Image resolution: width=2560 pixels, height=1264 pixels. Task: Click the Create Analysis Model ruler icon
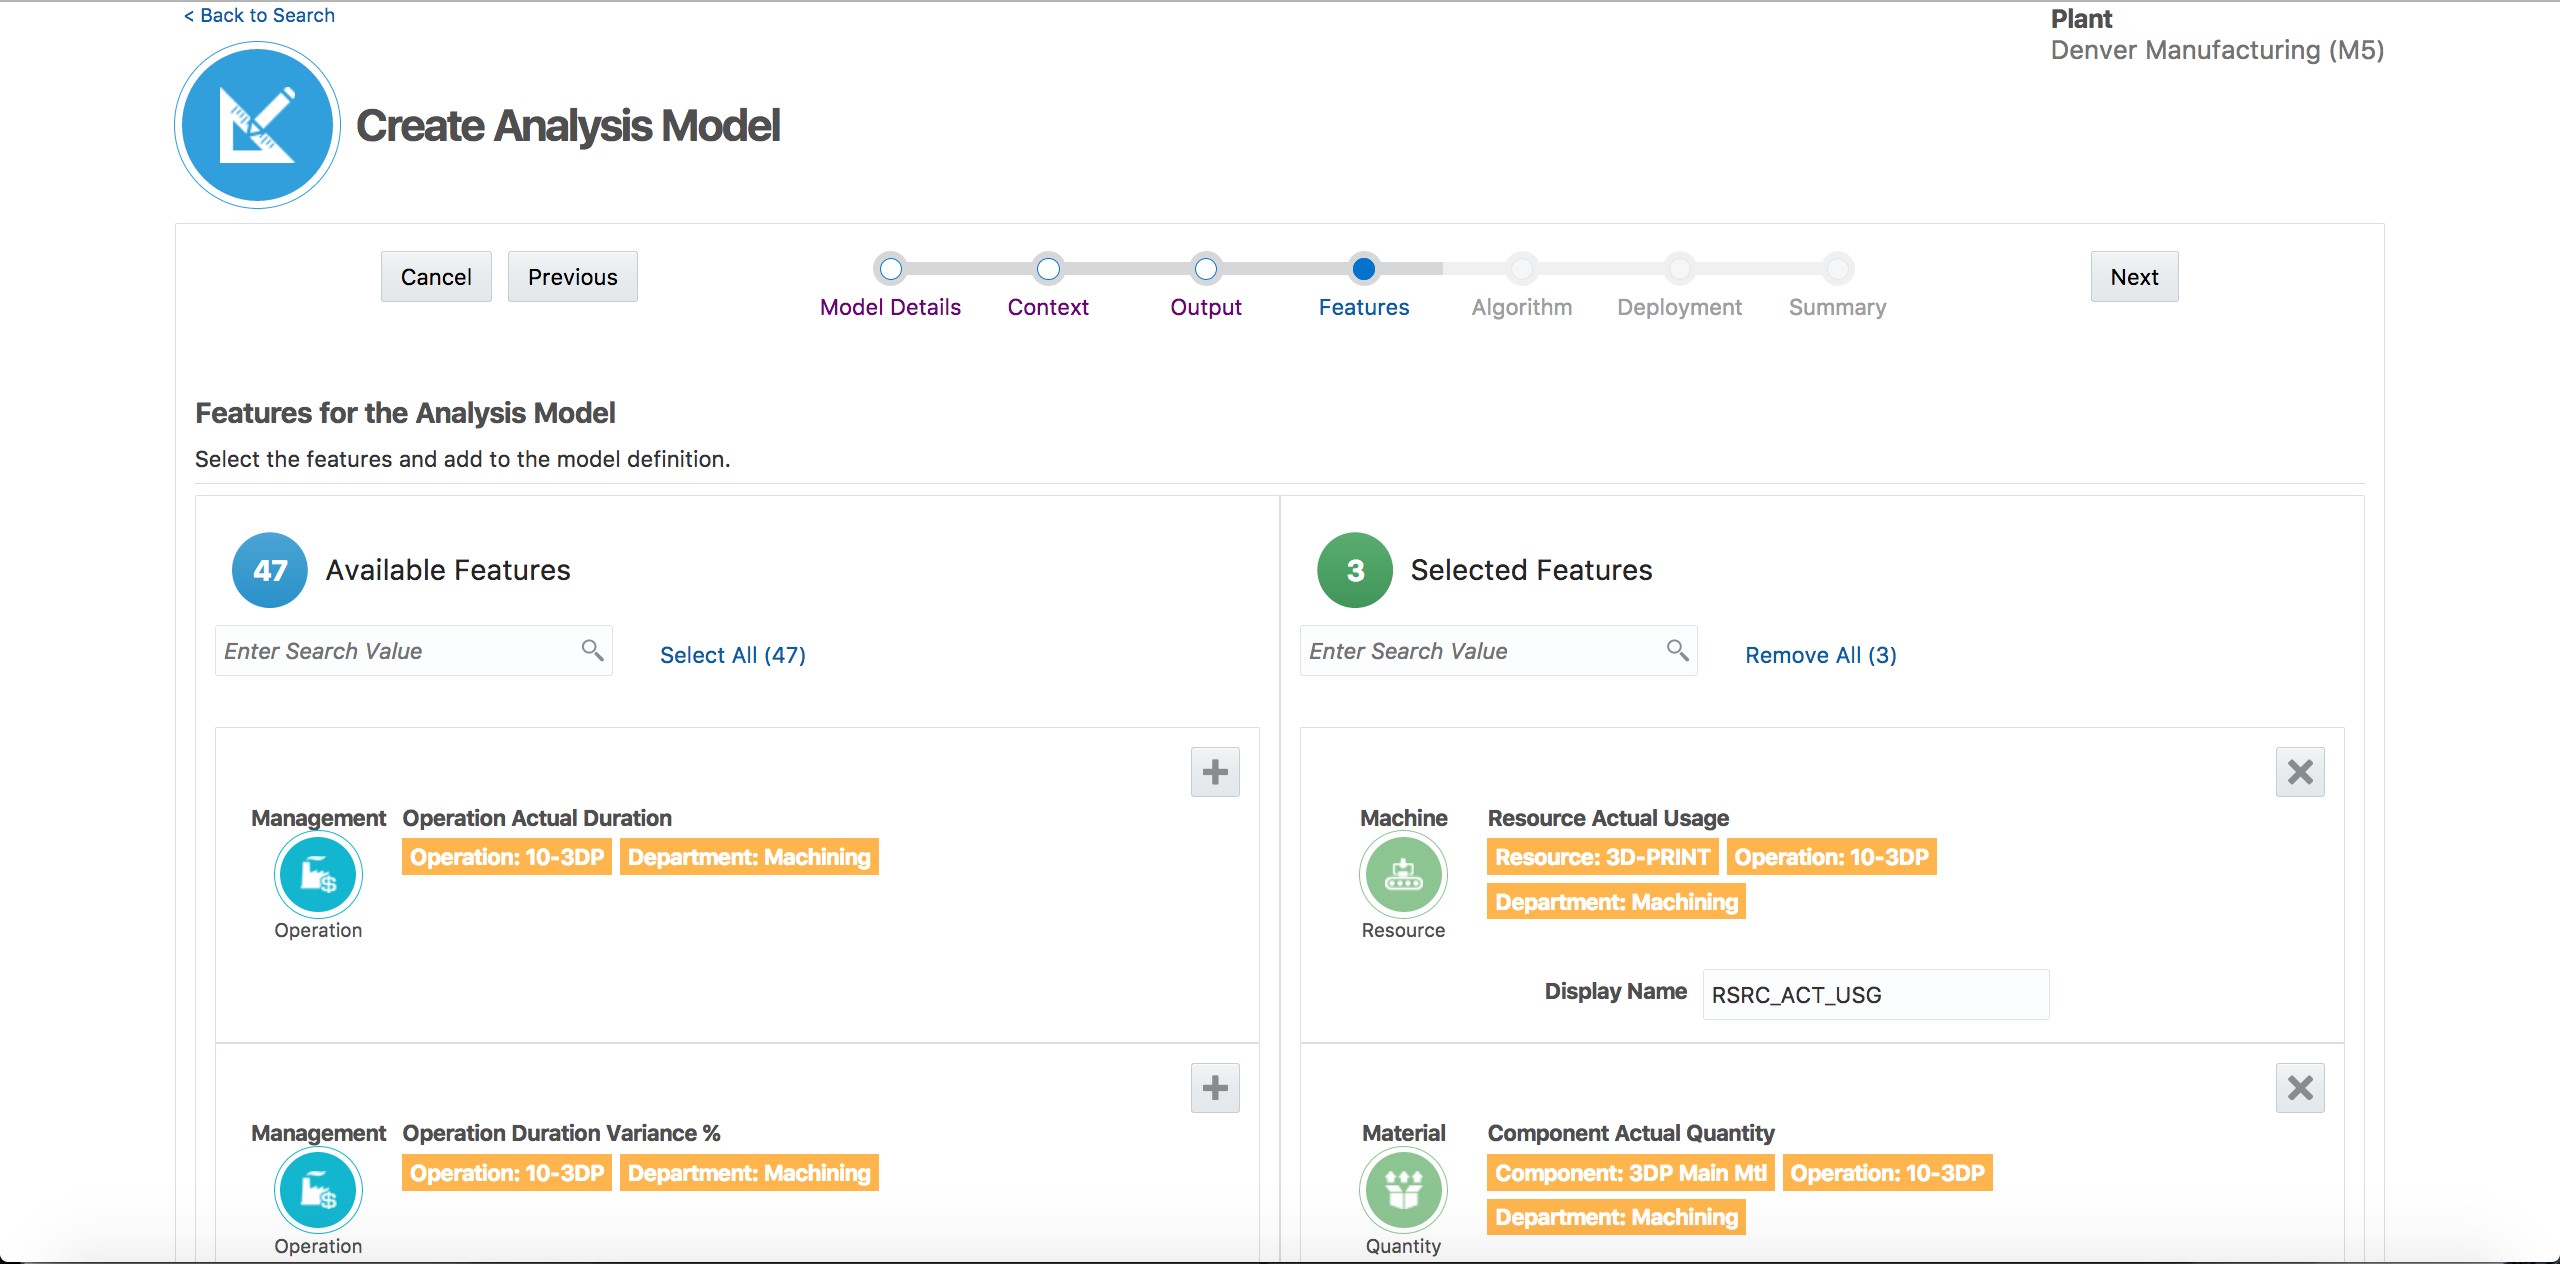[x=256, y=124]
